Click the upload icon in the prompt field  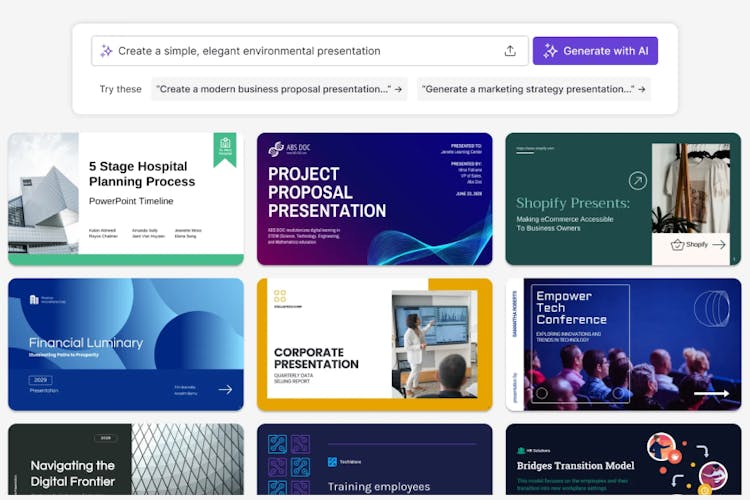coord(510,51)
